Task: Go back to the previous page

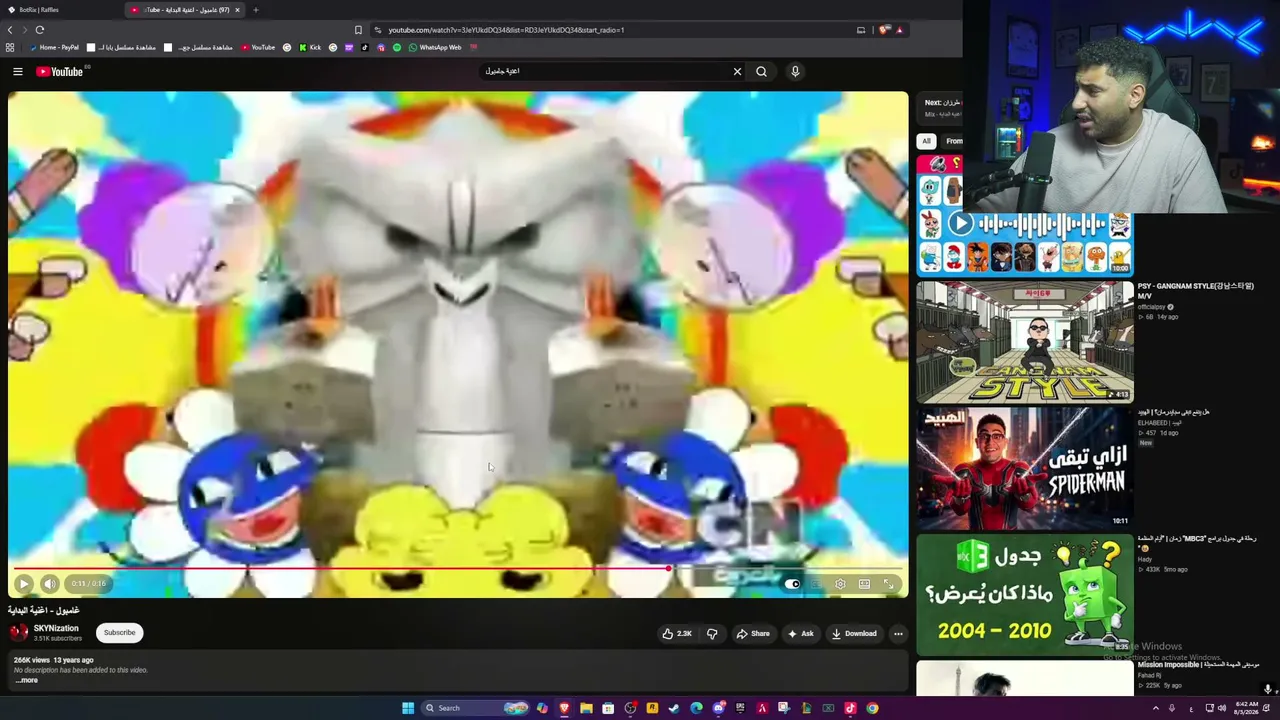Action: click(10, 30)
